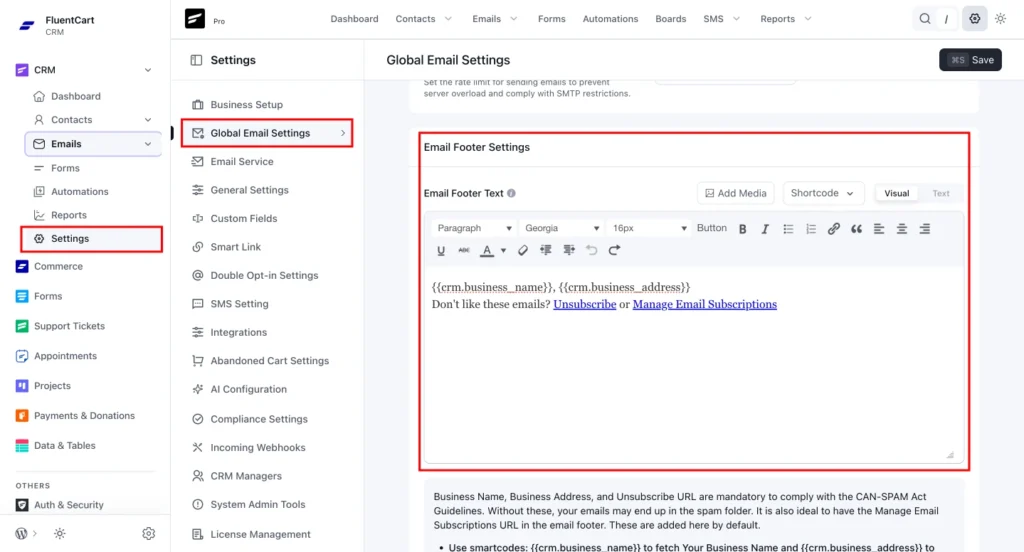
Task: Open the Shortcode dropdown
Action: coord(822,193)
